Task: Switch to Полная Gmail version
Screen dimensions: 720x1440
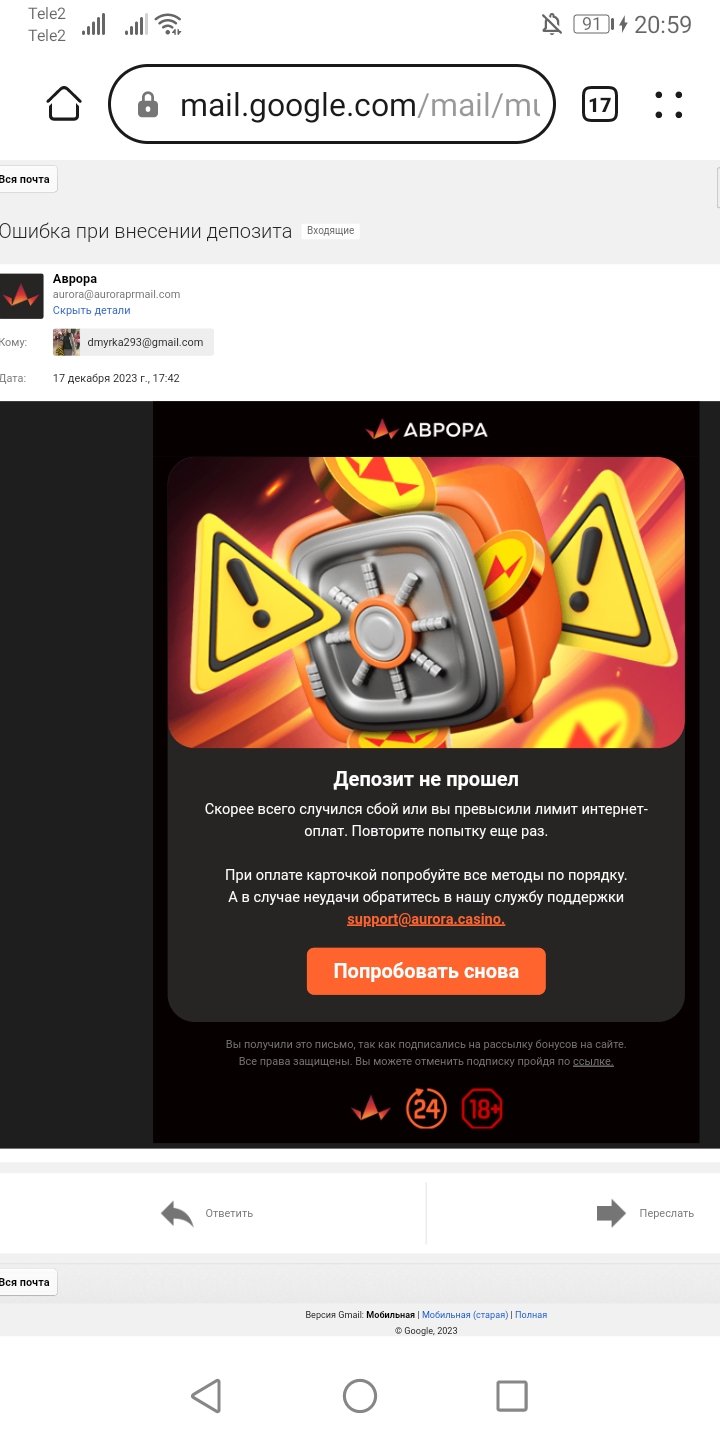Action: tap(531, 1315)
